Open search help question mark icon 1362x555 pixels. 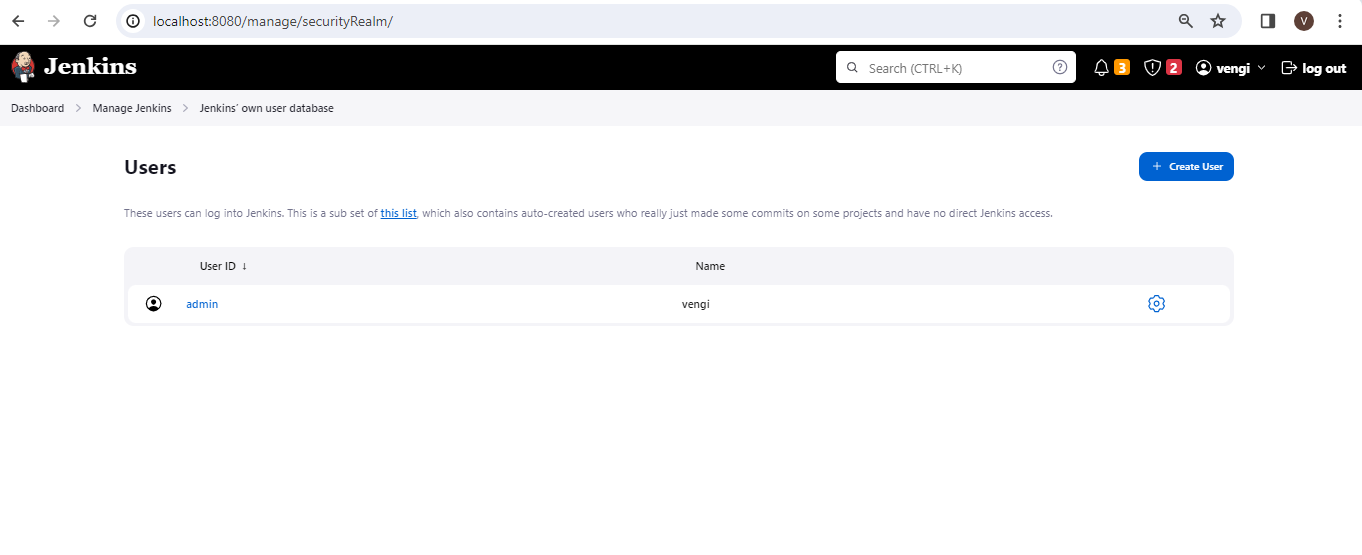tap(1060, 67)
